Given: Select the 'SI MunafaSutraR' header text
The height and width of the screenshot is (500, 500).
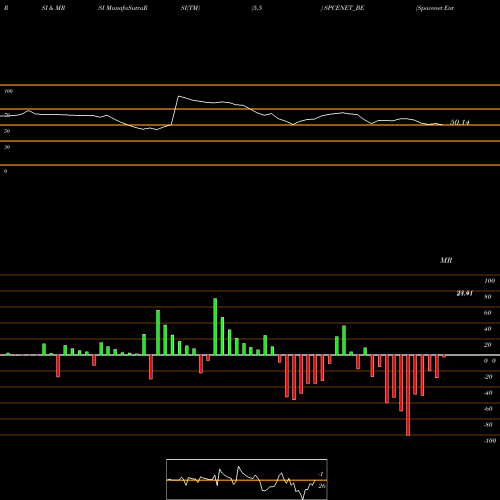Looking at the screenshot, I should point(123,8).
